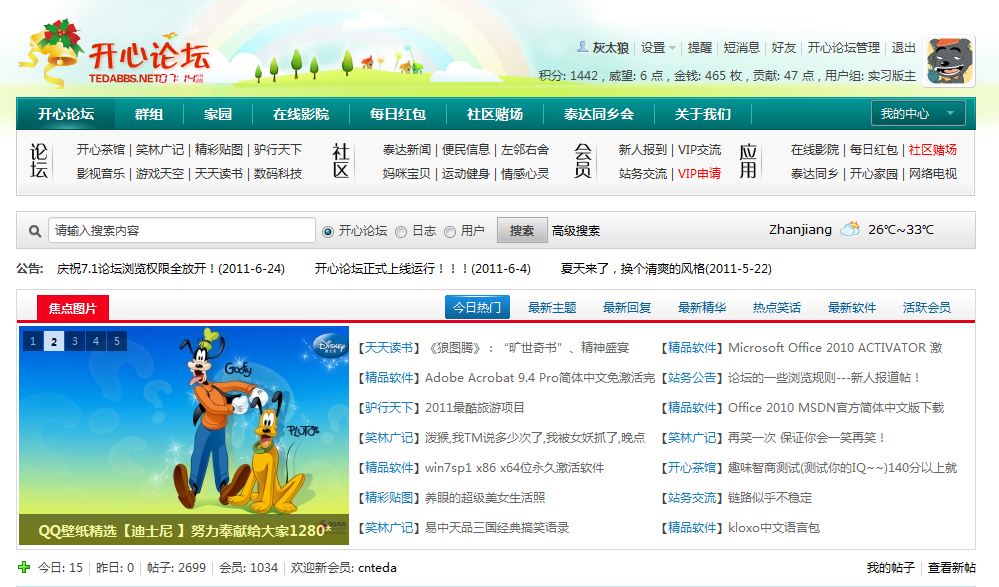Open the 开心茶馆 forum link

click(x=101, y=149)
